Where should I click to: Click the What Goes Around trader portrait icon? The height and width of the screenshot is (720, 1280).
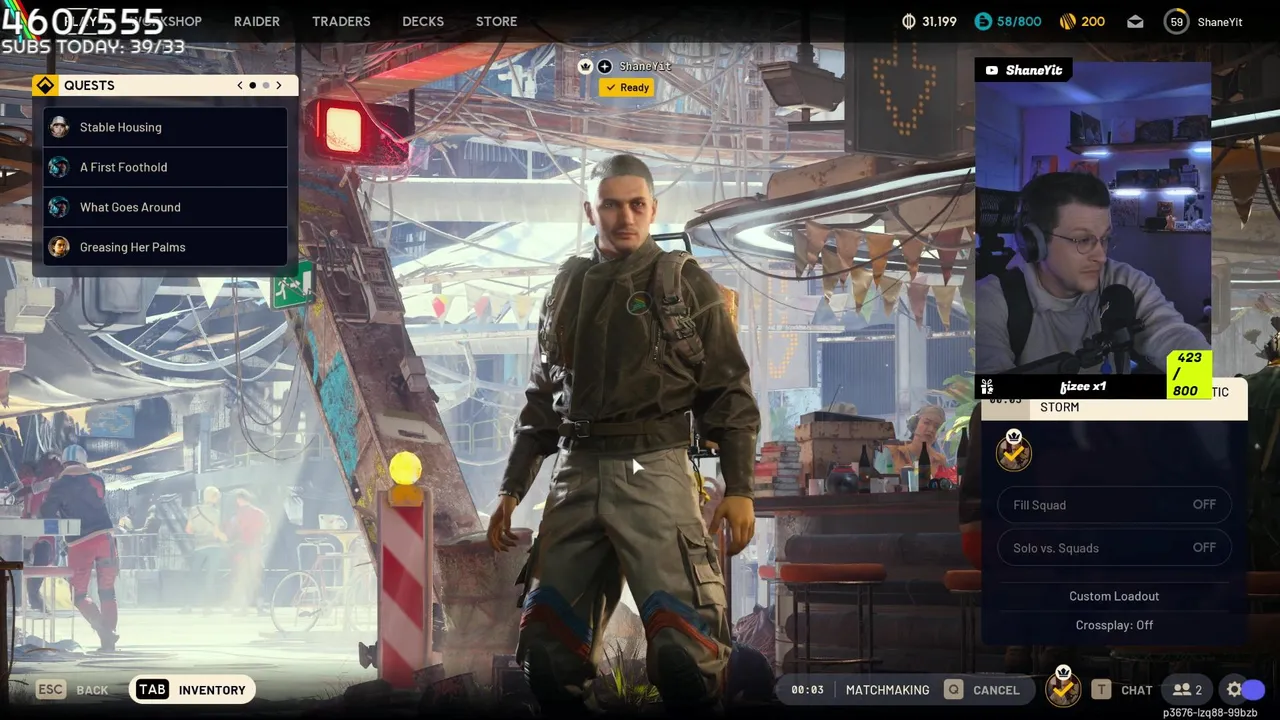coord(59,207)
